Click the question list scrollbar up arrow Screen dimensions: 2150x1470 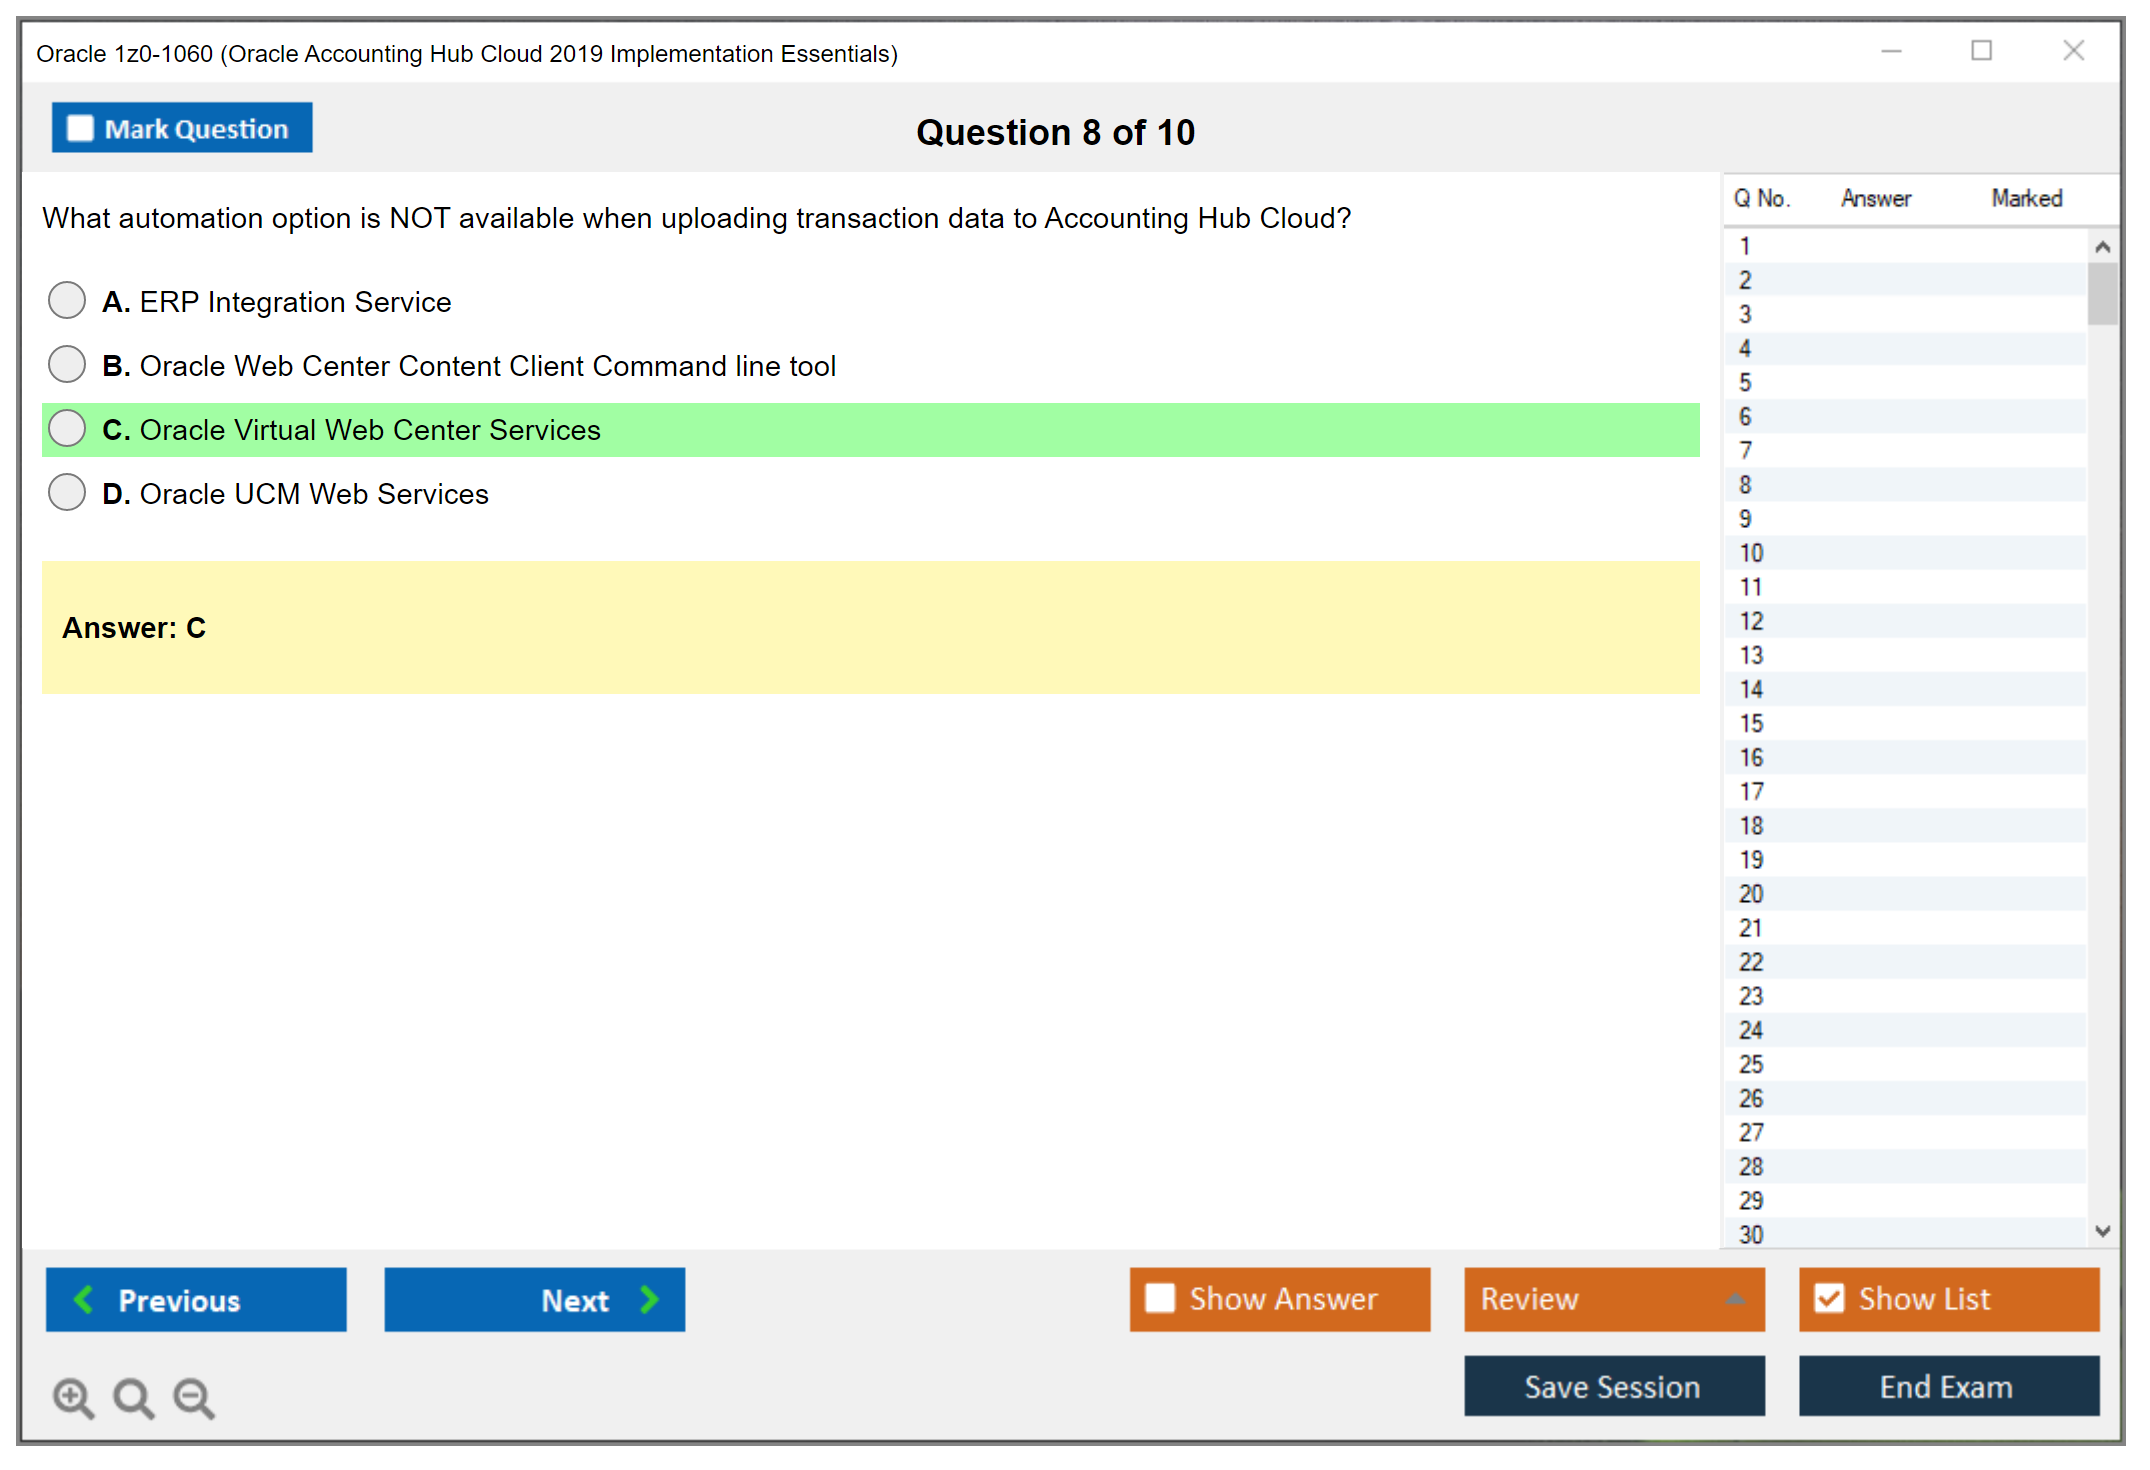tap(2103, 244)
